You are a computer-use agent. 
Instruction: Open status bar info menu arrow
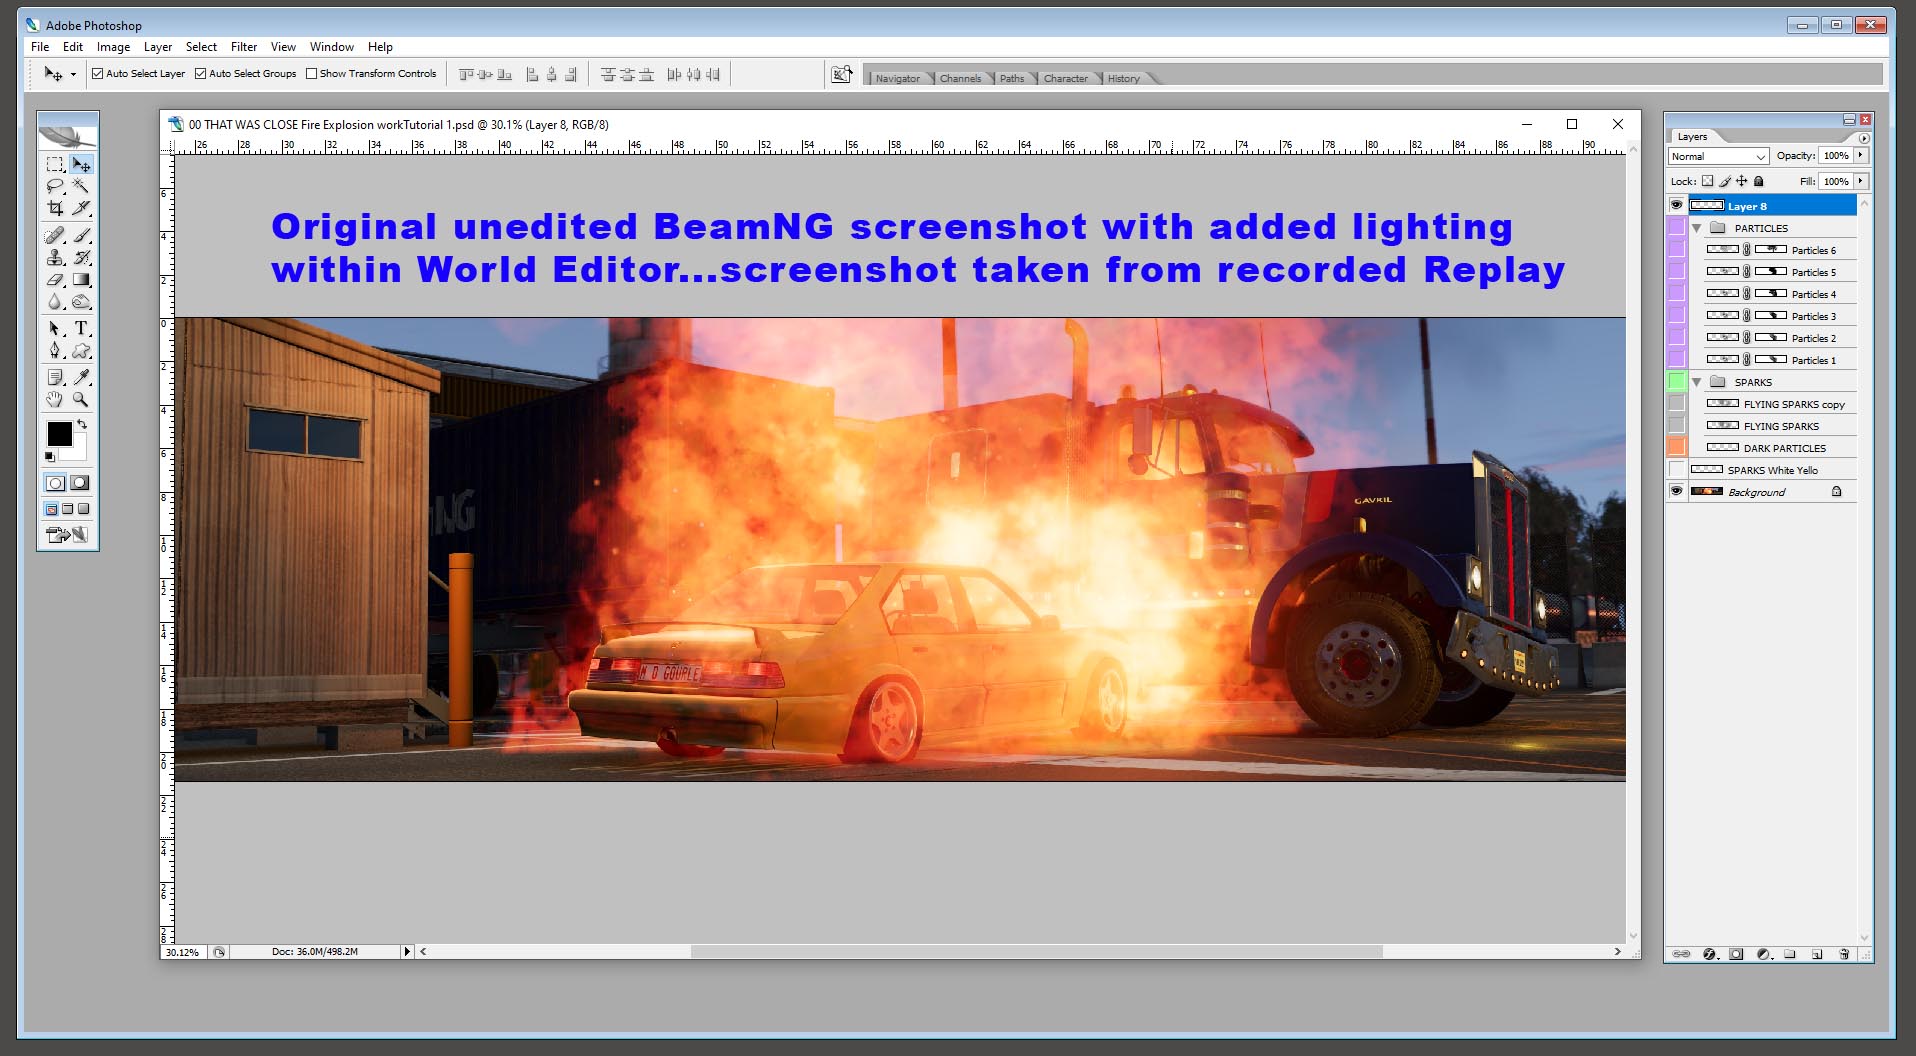407,951
